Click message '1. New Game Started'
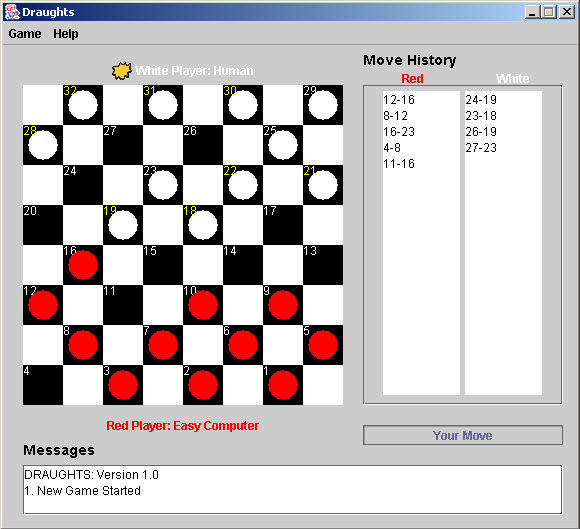This screenshot has width=580, height=529. tap(82, 491)
